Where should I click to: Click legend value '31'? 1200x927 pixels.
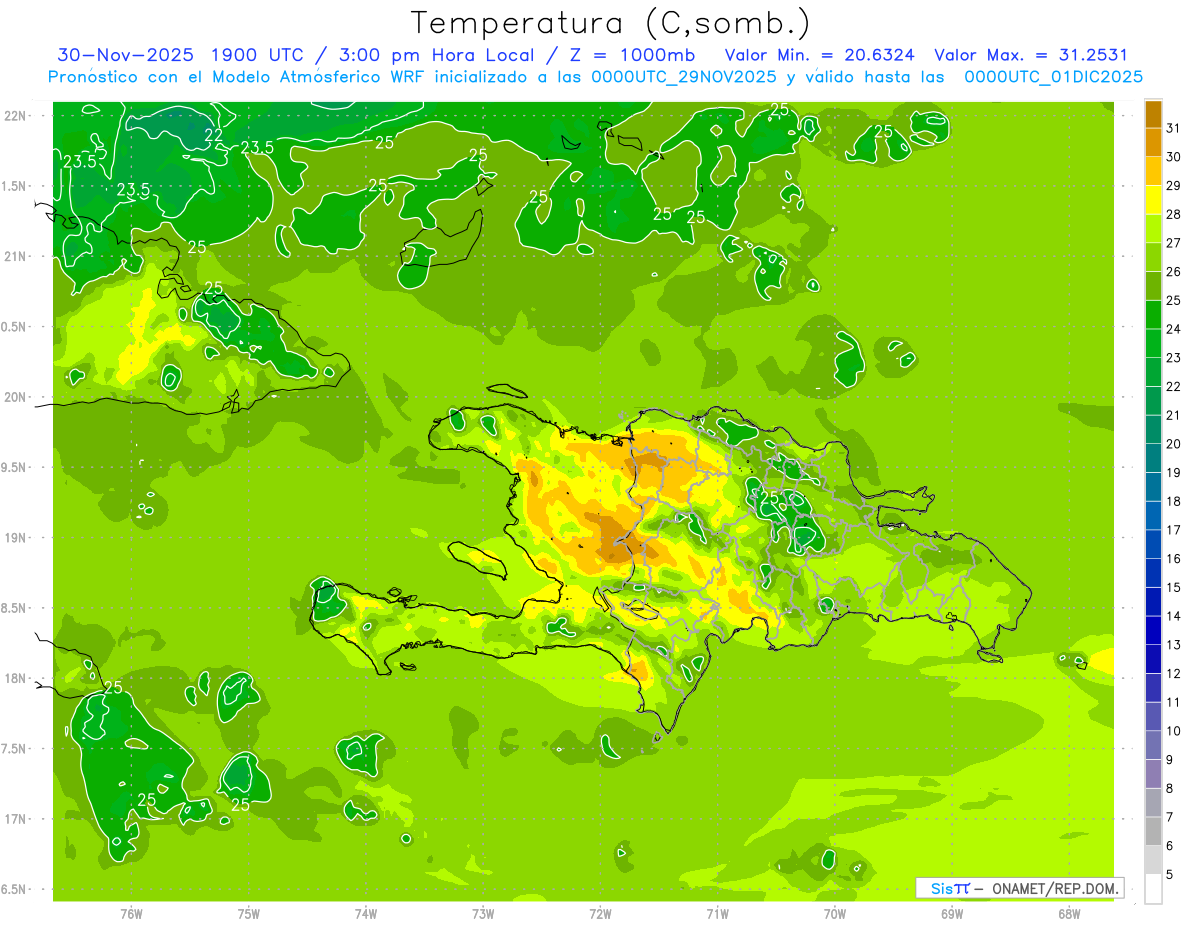pos(1174,128)
